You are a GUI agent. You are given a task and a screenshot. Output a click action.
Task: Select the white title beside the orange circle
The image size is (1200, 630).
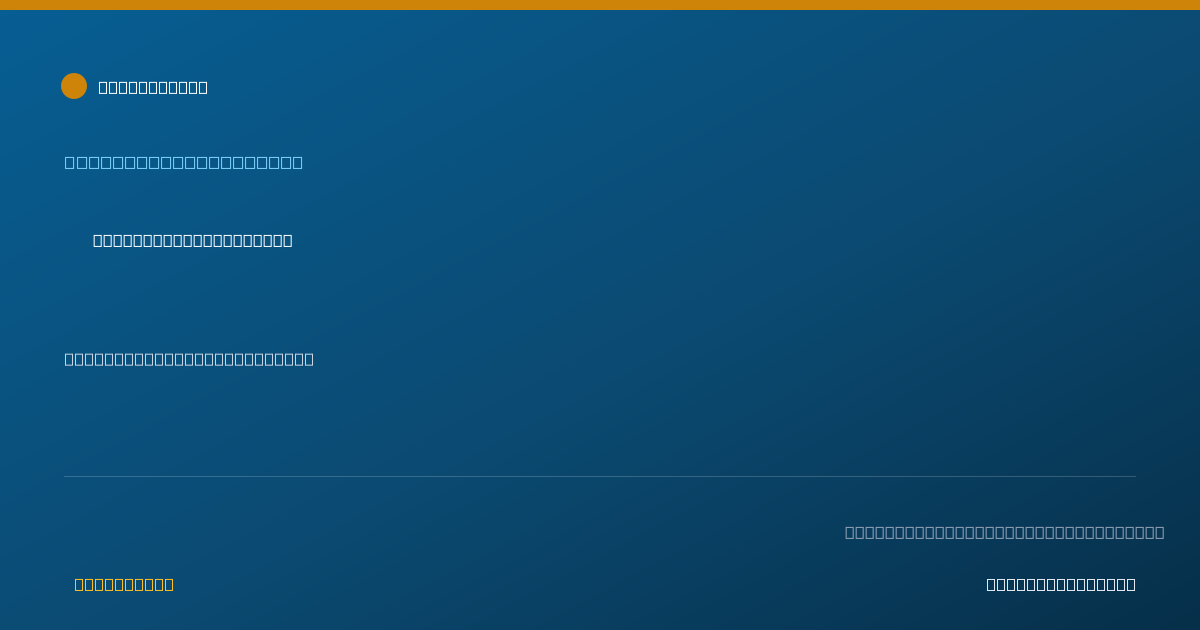153,87
